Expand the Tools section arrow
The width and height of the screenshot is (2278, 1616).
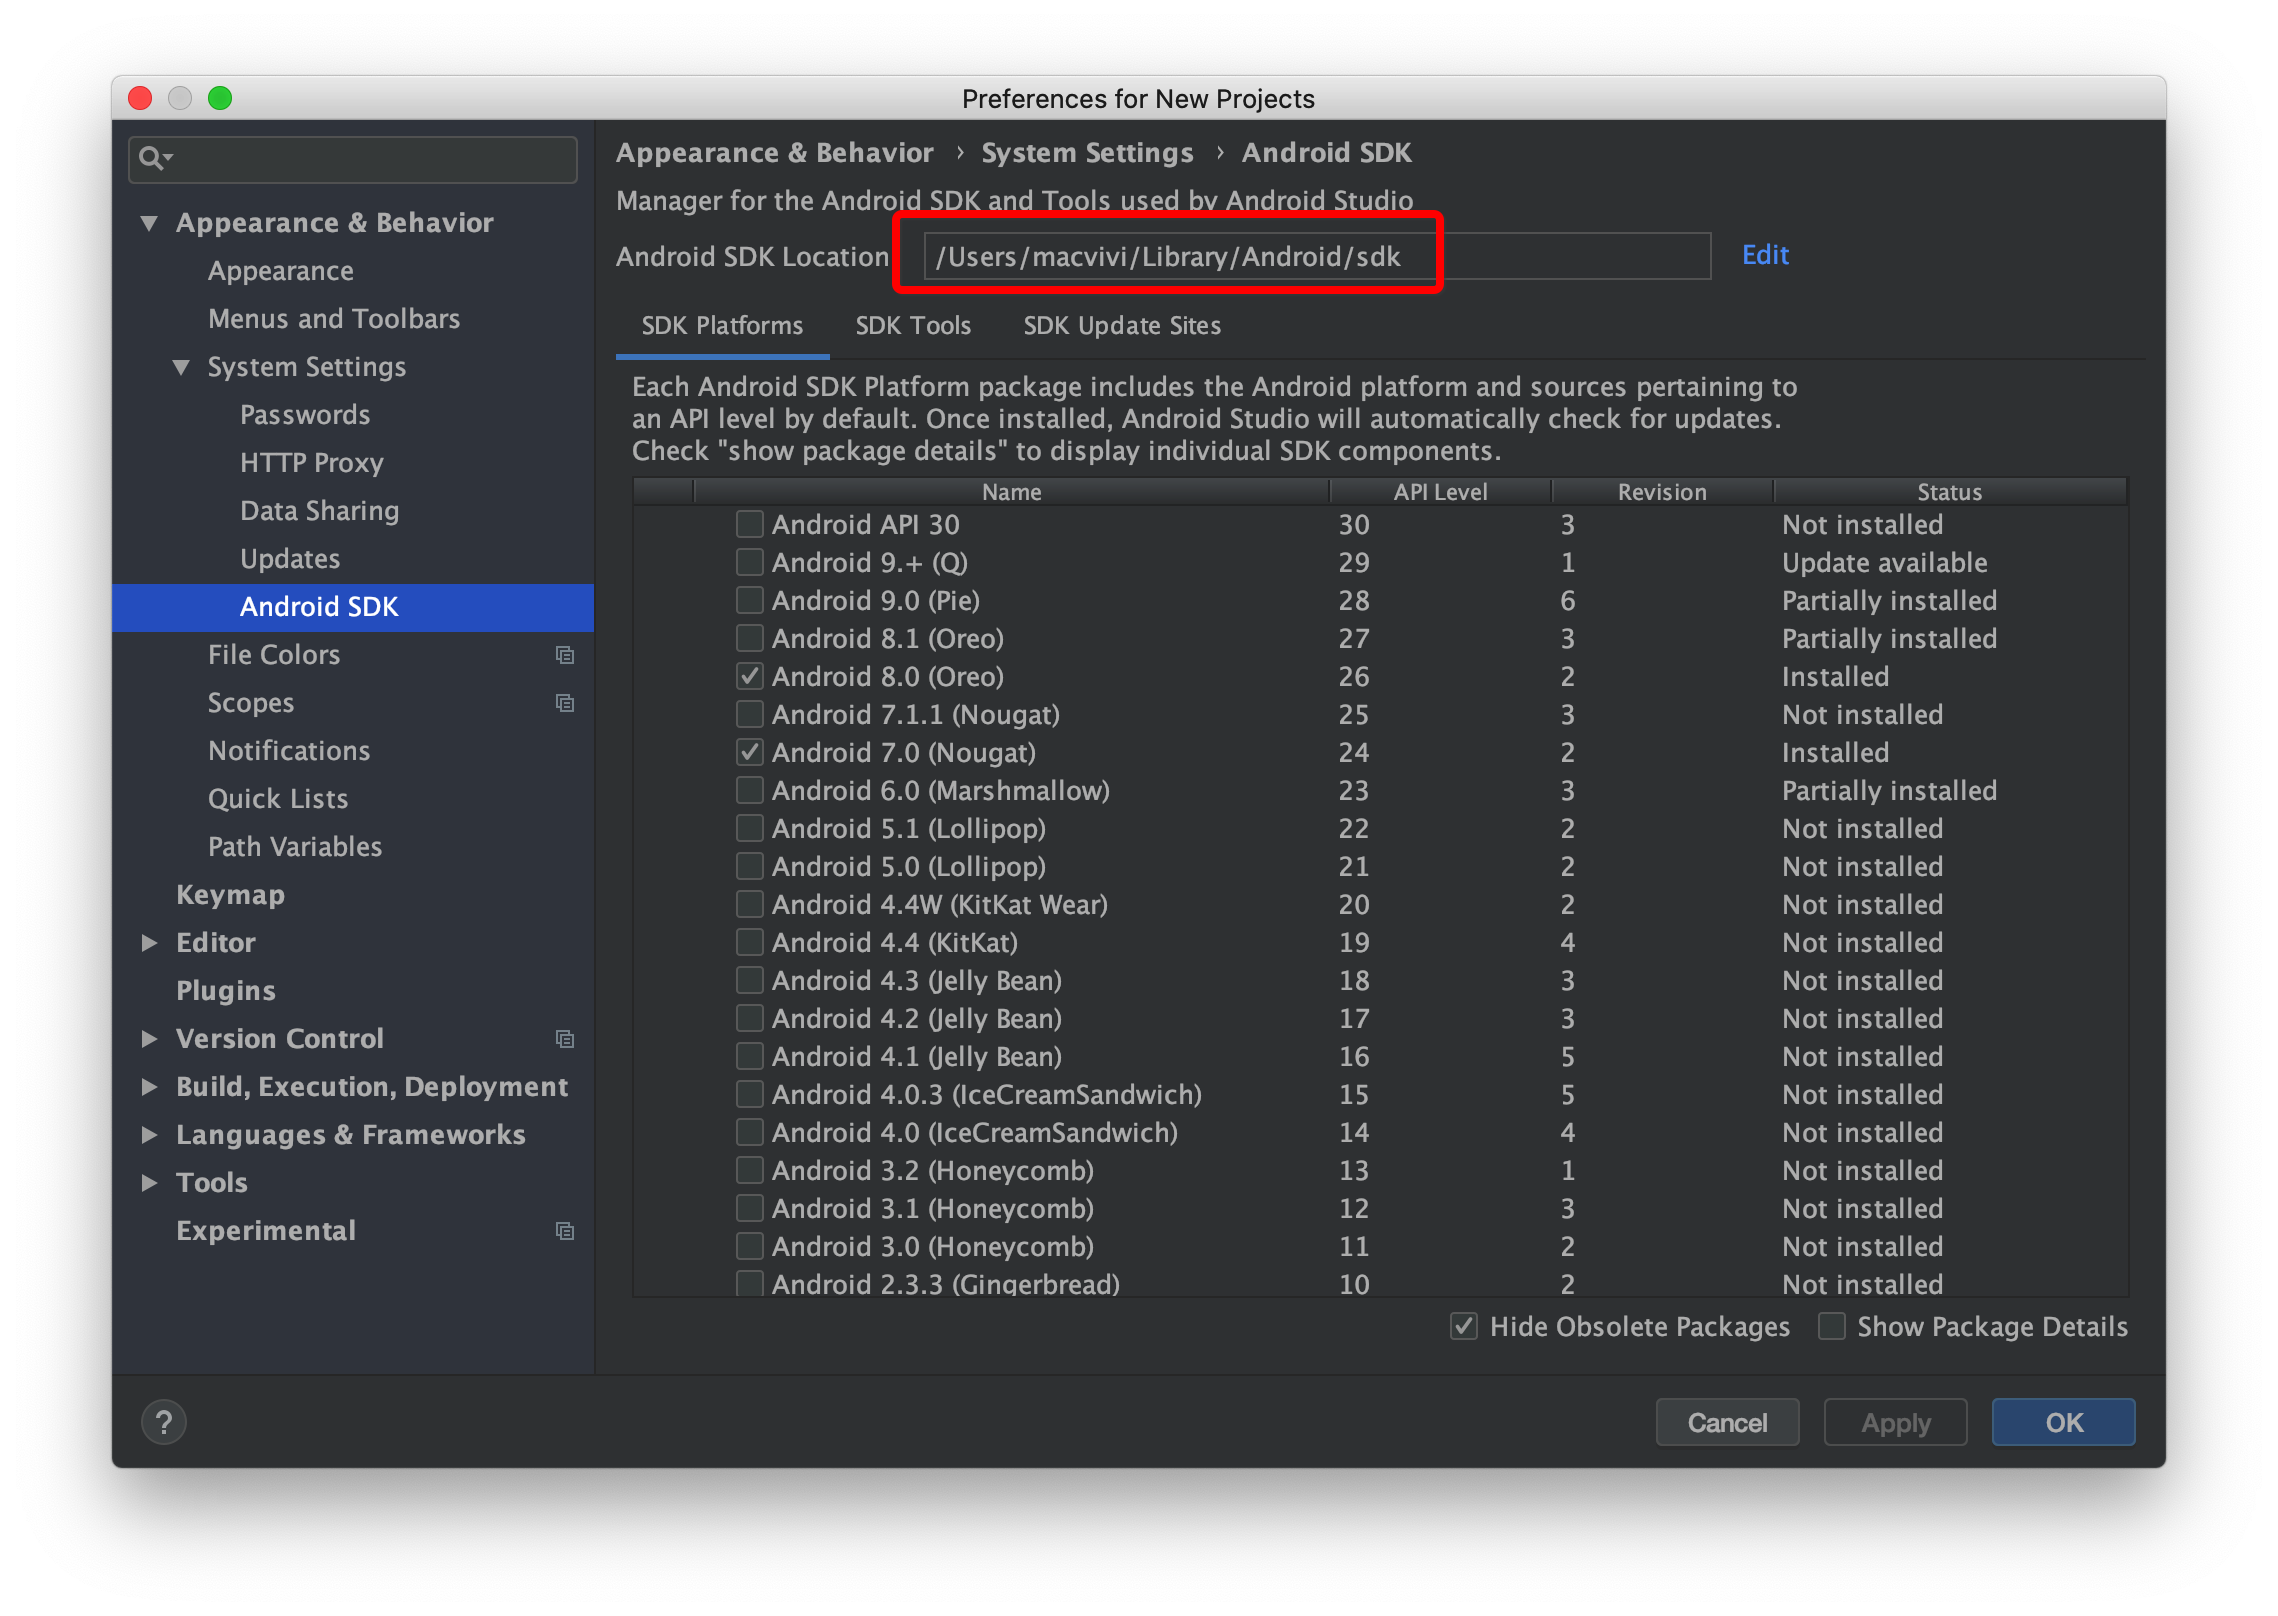(149, 1183)
